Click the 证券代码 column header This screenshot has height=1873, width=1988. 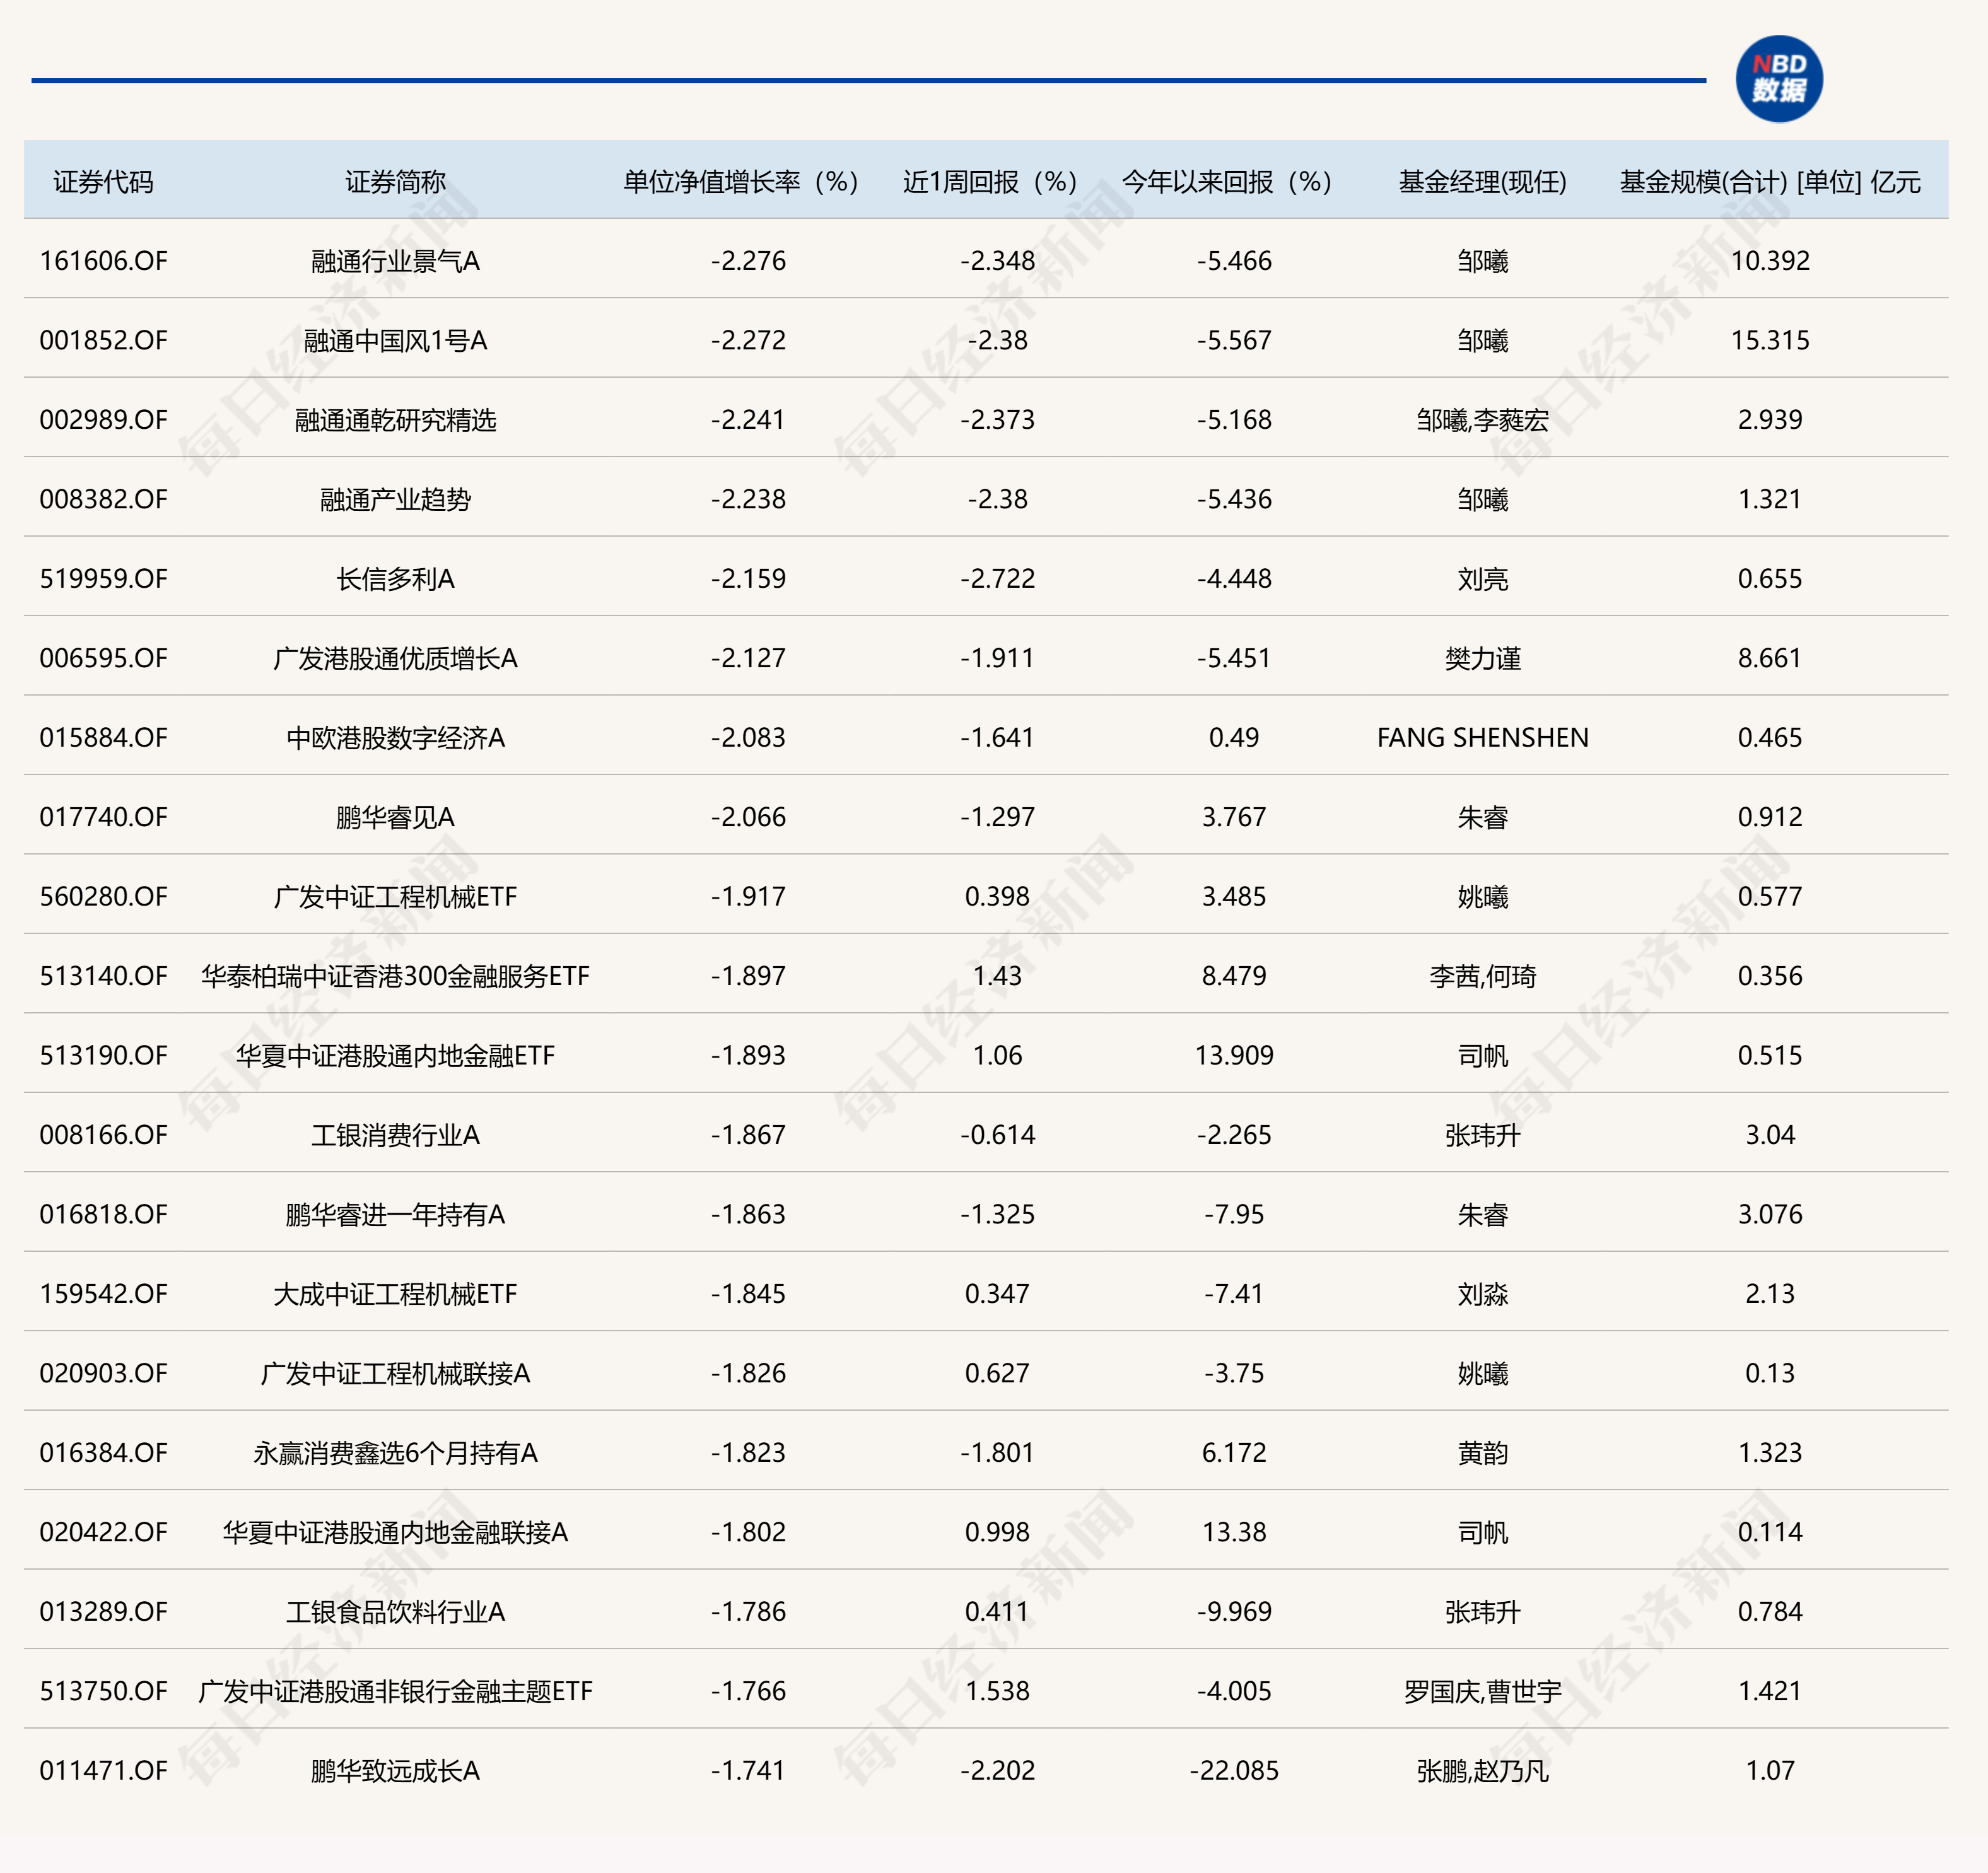[x=103, y=182]
